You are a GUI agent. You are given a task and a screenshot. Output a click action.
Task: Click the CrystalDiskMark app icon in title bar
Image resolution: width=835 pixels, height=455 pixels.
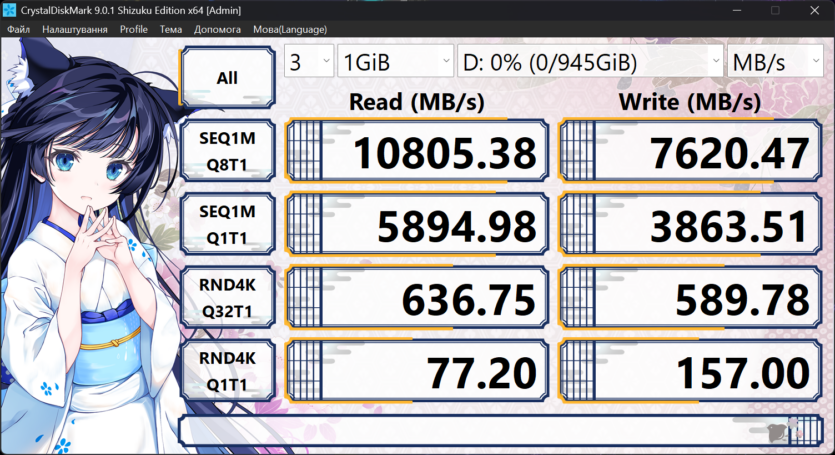tap(9, 10)
